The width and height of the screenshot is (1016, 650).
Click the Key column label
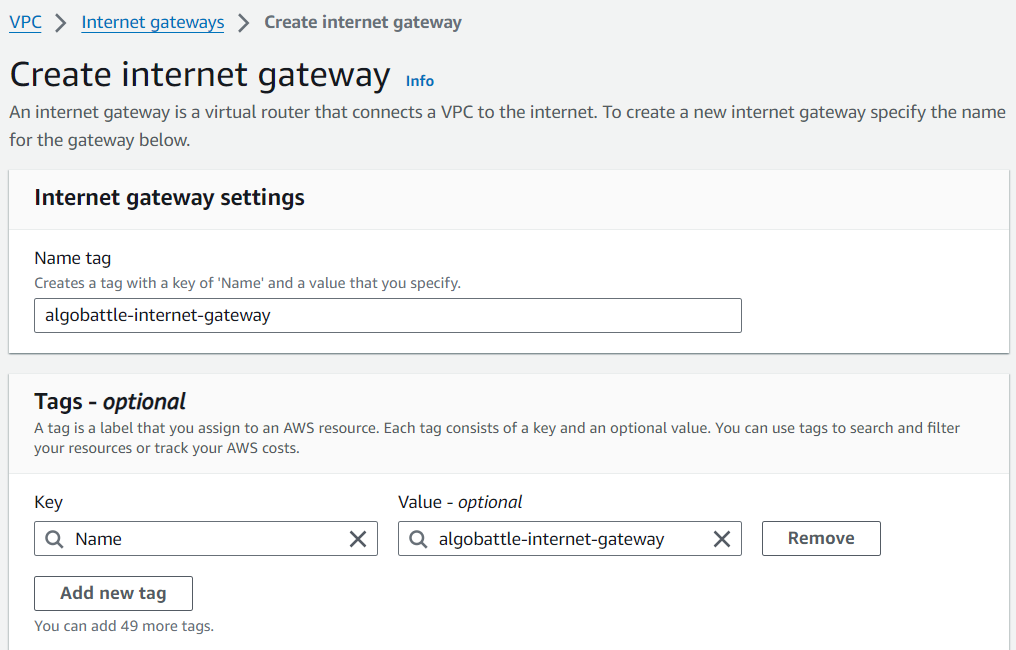48,502
